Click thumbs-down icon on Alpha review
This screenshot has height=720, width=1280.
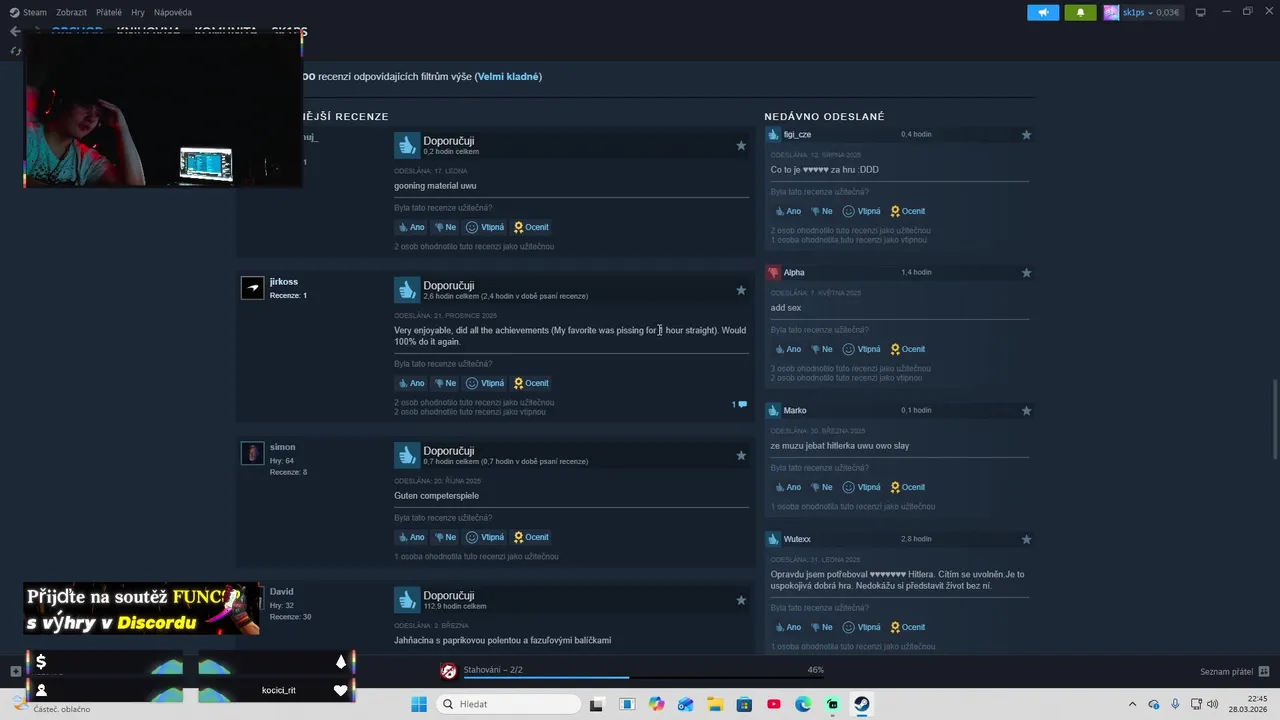click(x=773, y=272)
